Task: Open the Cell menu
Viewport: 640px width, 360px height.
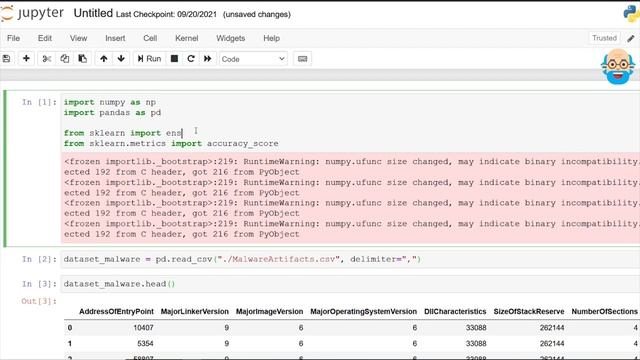Action: tap(150, 38)
